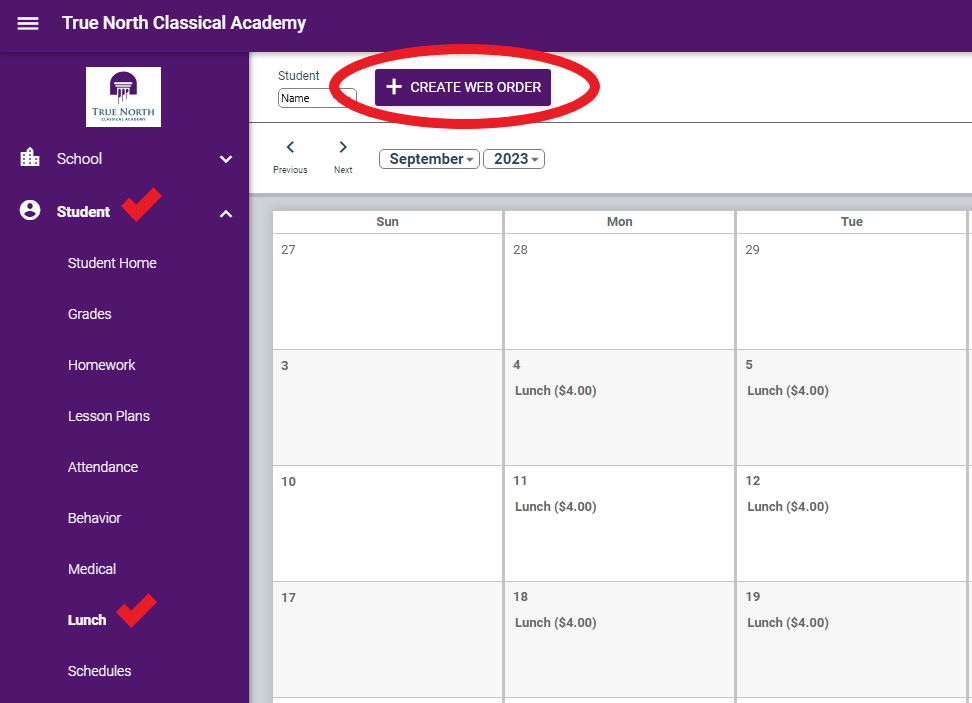Click the True North school logo

123,97
